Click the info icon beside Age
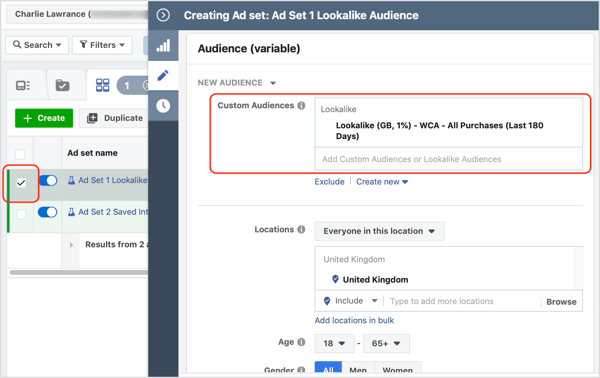 [302, 342]
